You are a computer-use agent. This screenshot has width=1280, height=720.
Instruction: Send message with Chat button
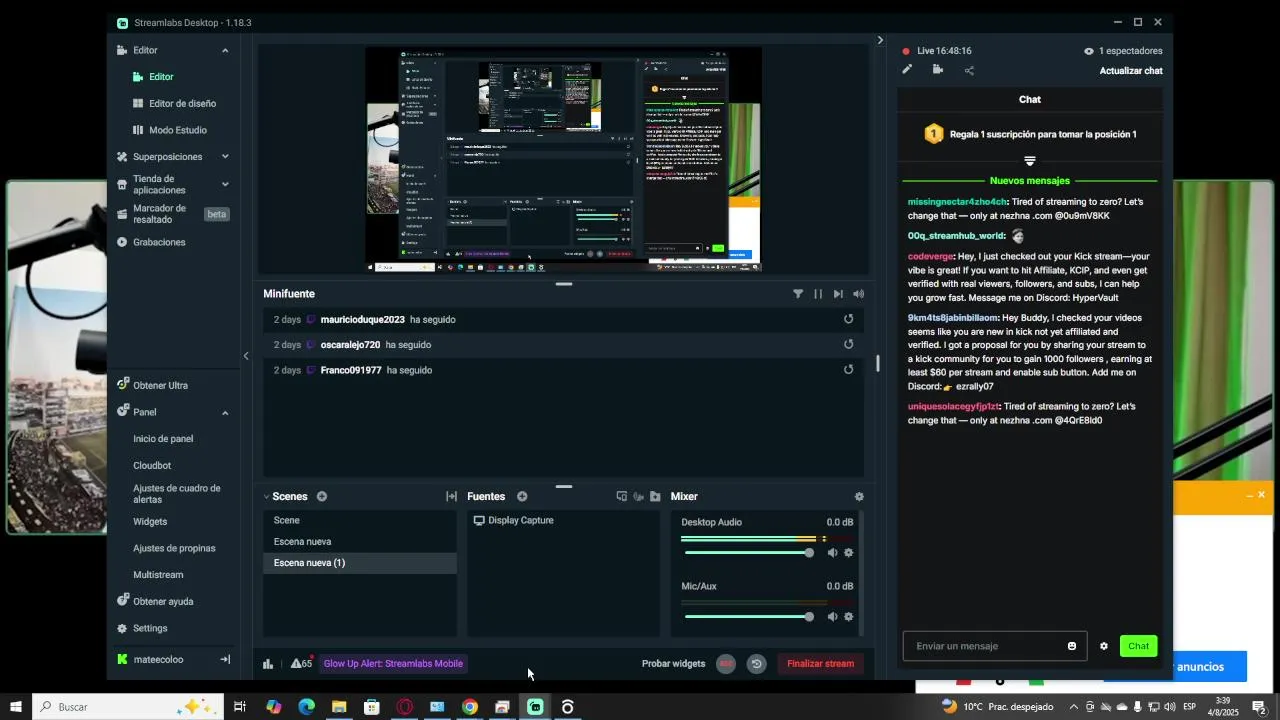click(x=1138, y=646)
